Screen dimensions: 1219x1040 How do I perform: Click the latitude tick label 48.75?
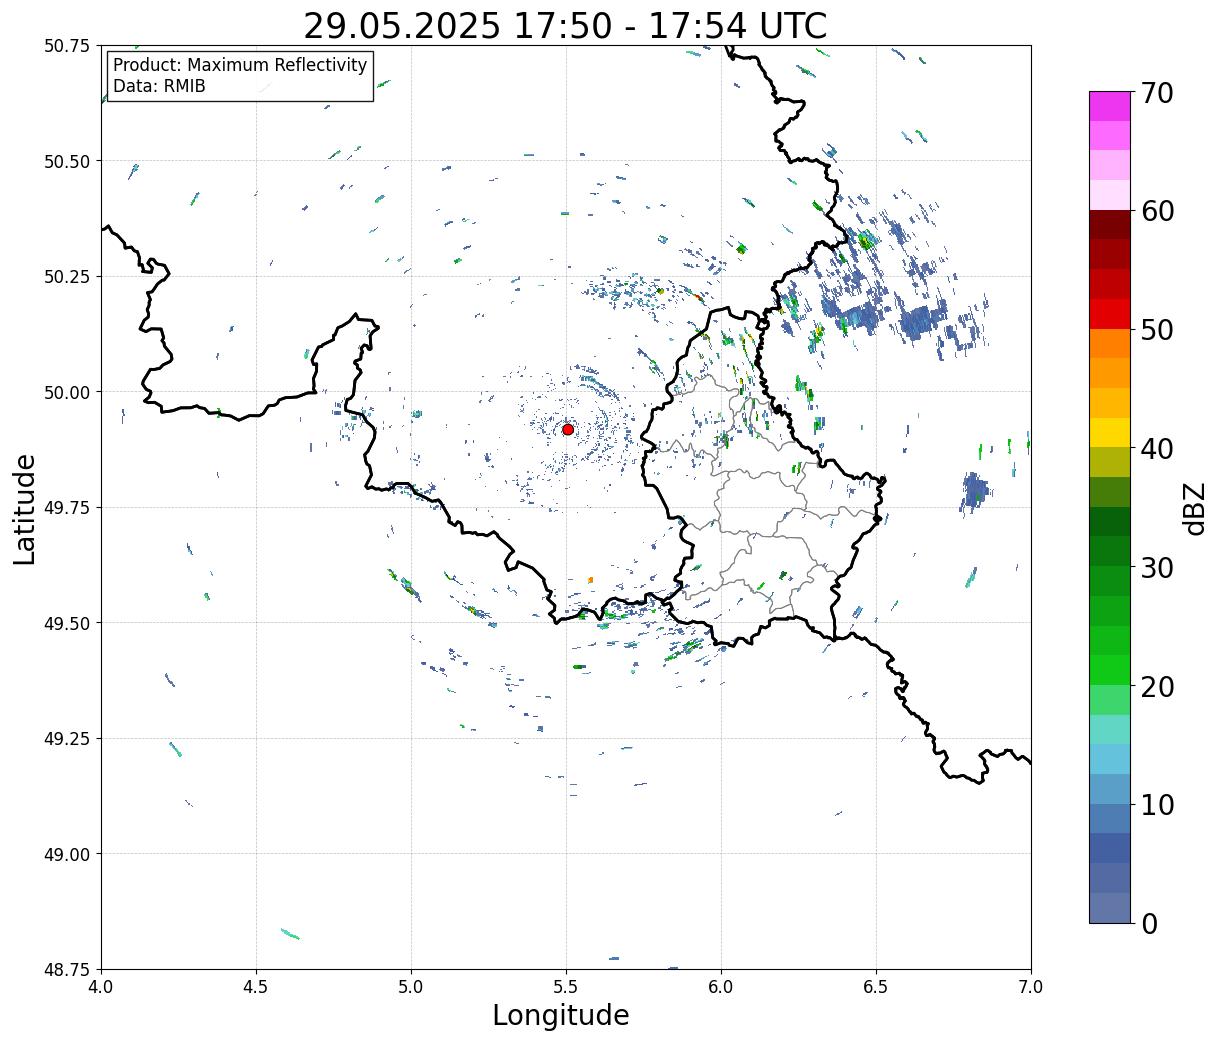tap(67, 970)
